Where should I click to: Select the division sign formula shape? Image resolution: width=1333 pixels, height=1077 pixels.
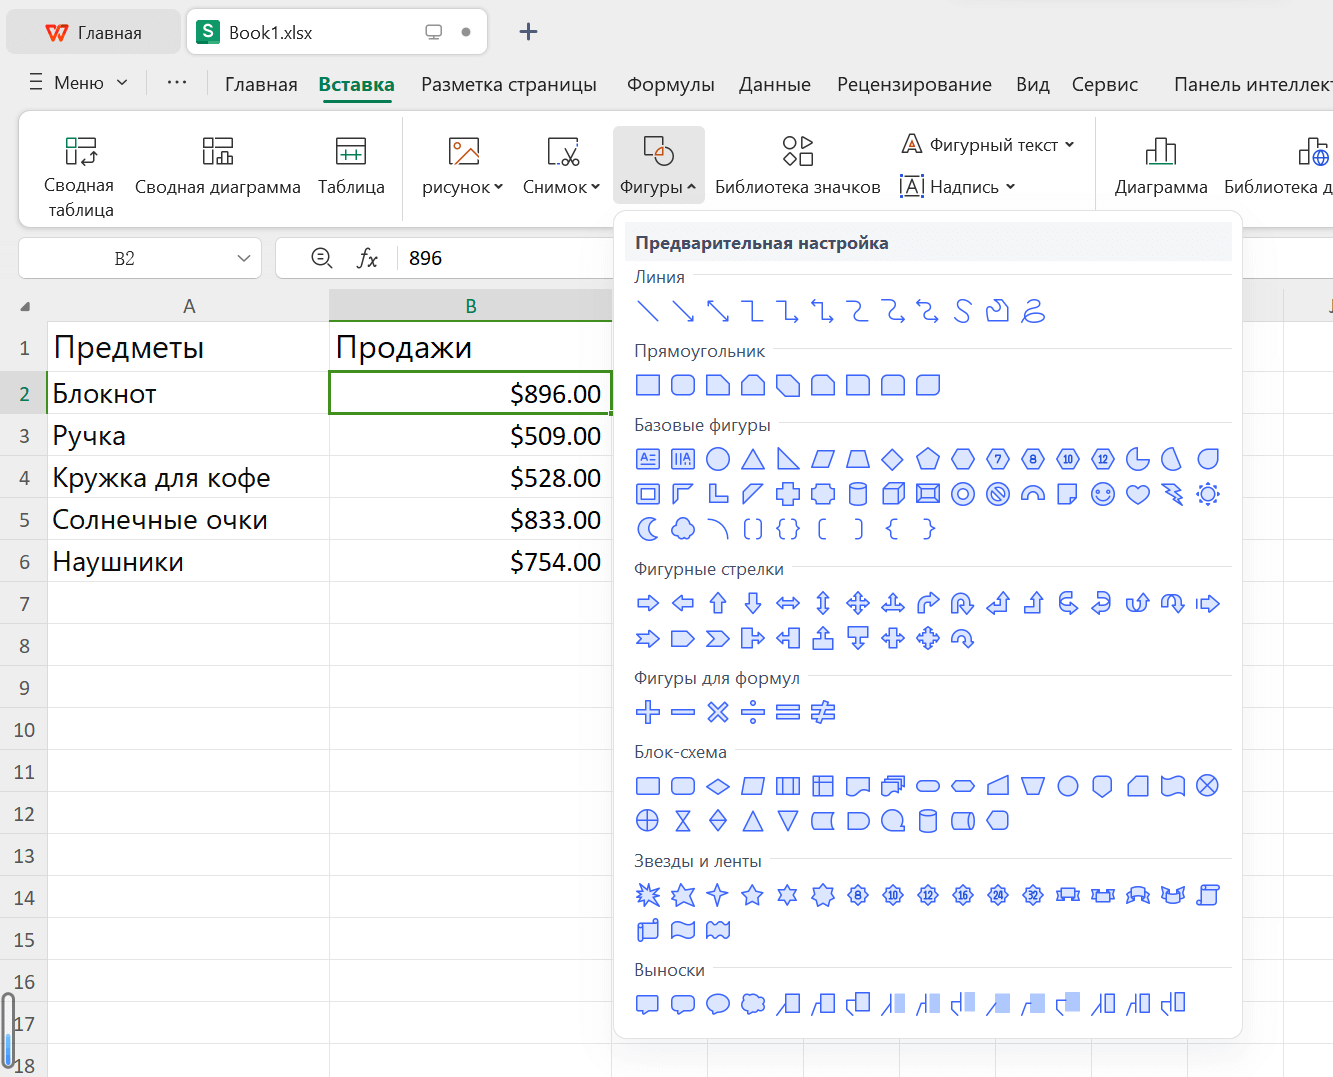point(753,712)
